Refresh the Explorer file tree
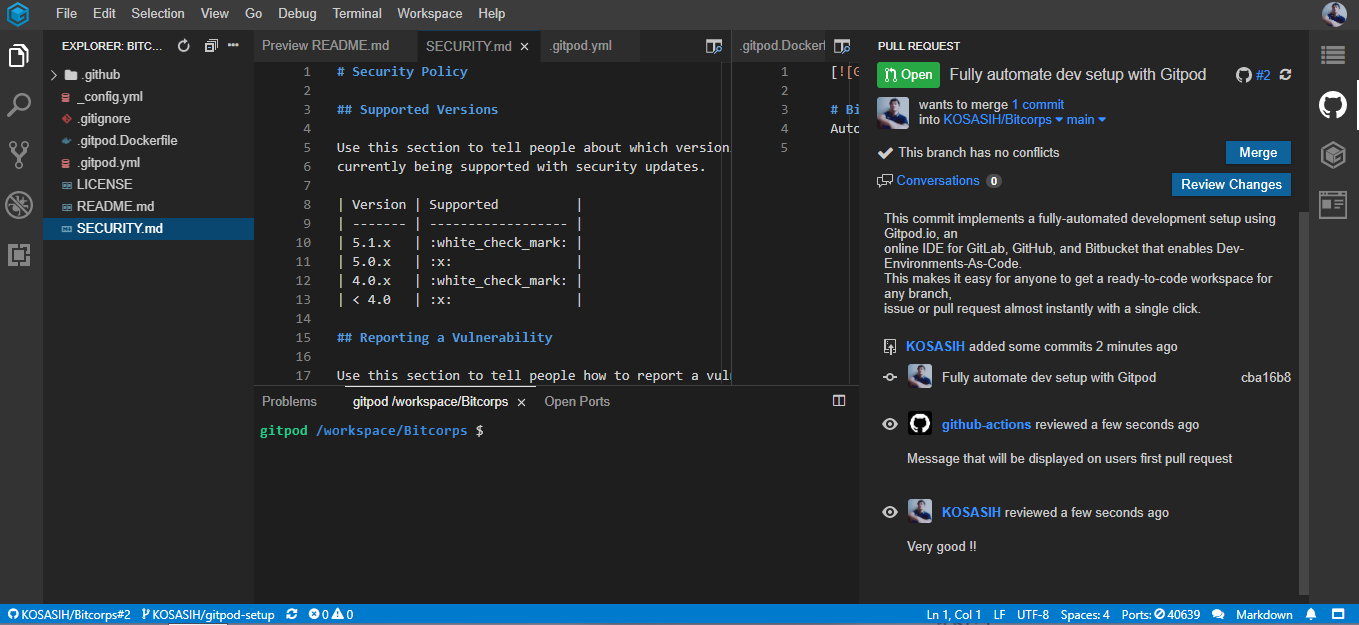 (183, 46)
